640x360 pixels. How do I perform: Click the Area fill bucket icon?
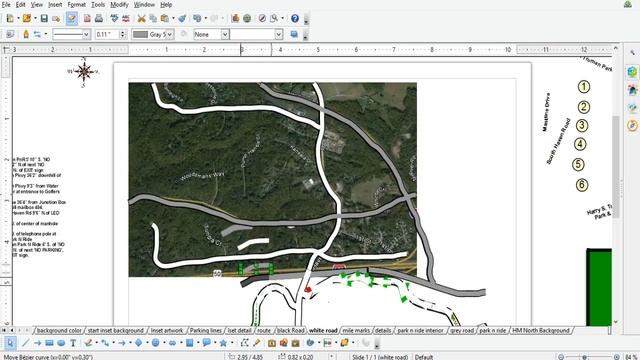click(184, 34)
